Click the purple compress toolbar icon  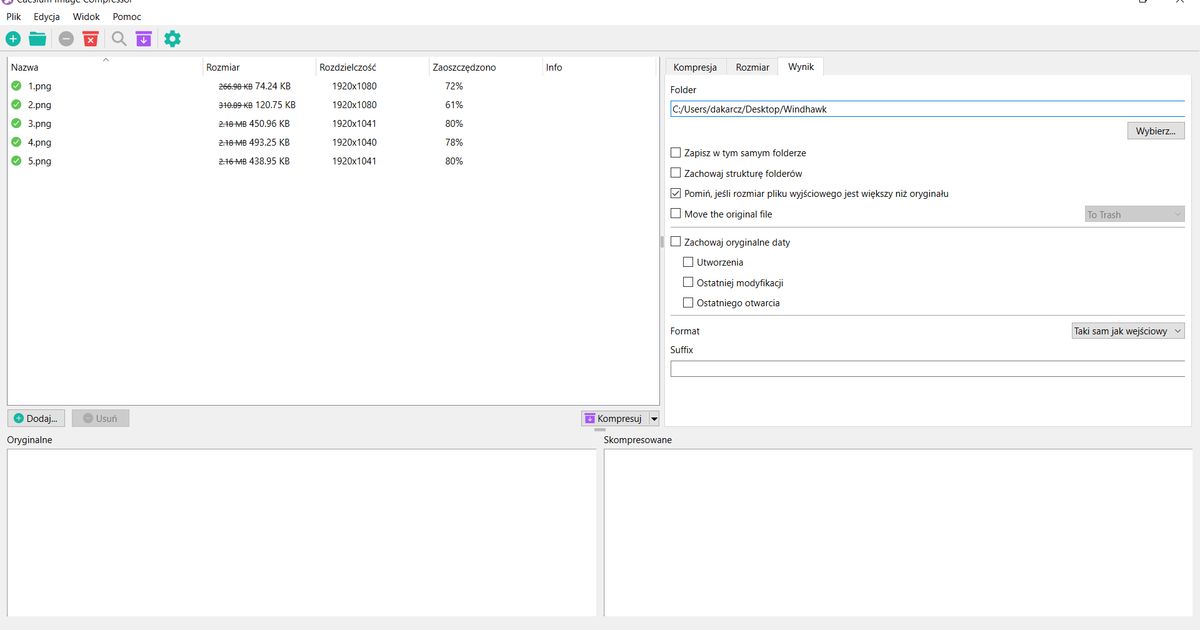[x=143, y=38]
